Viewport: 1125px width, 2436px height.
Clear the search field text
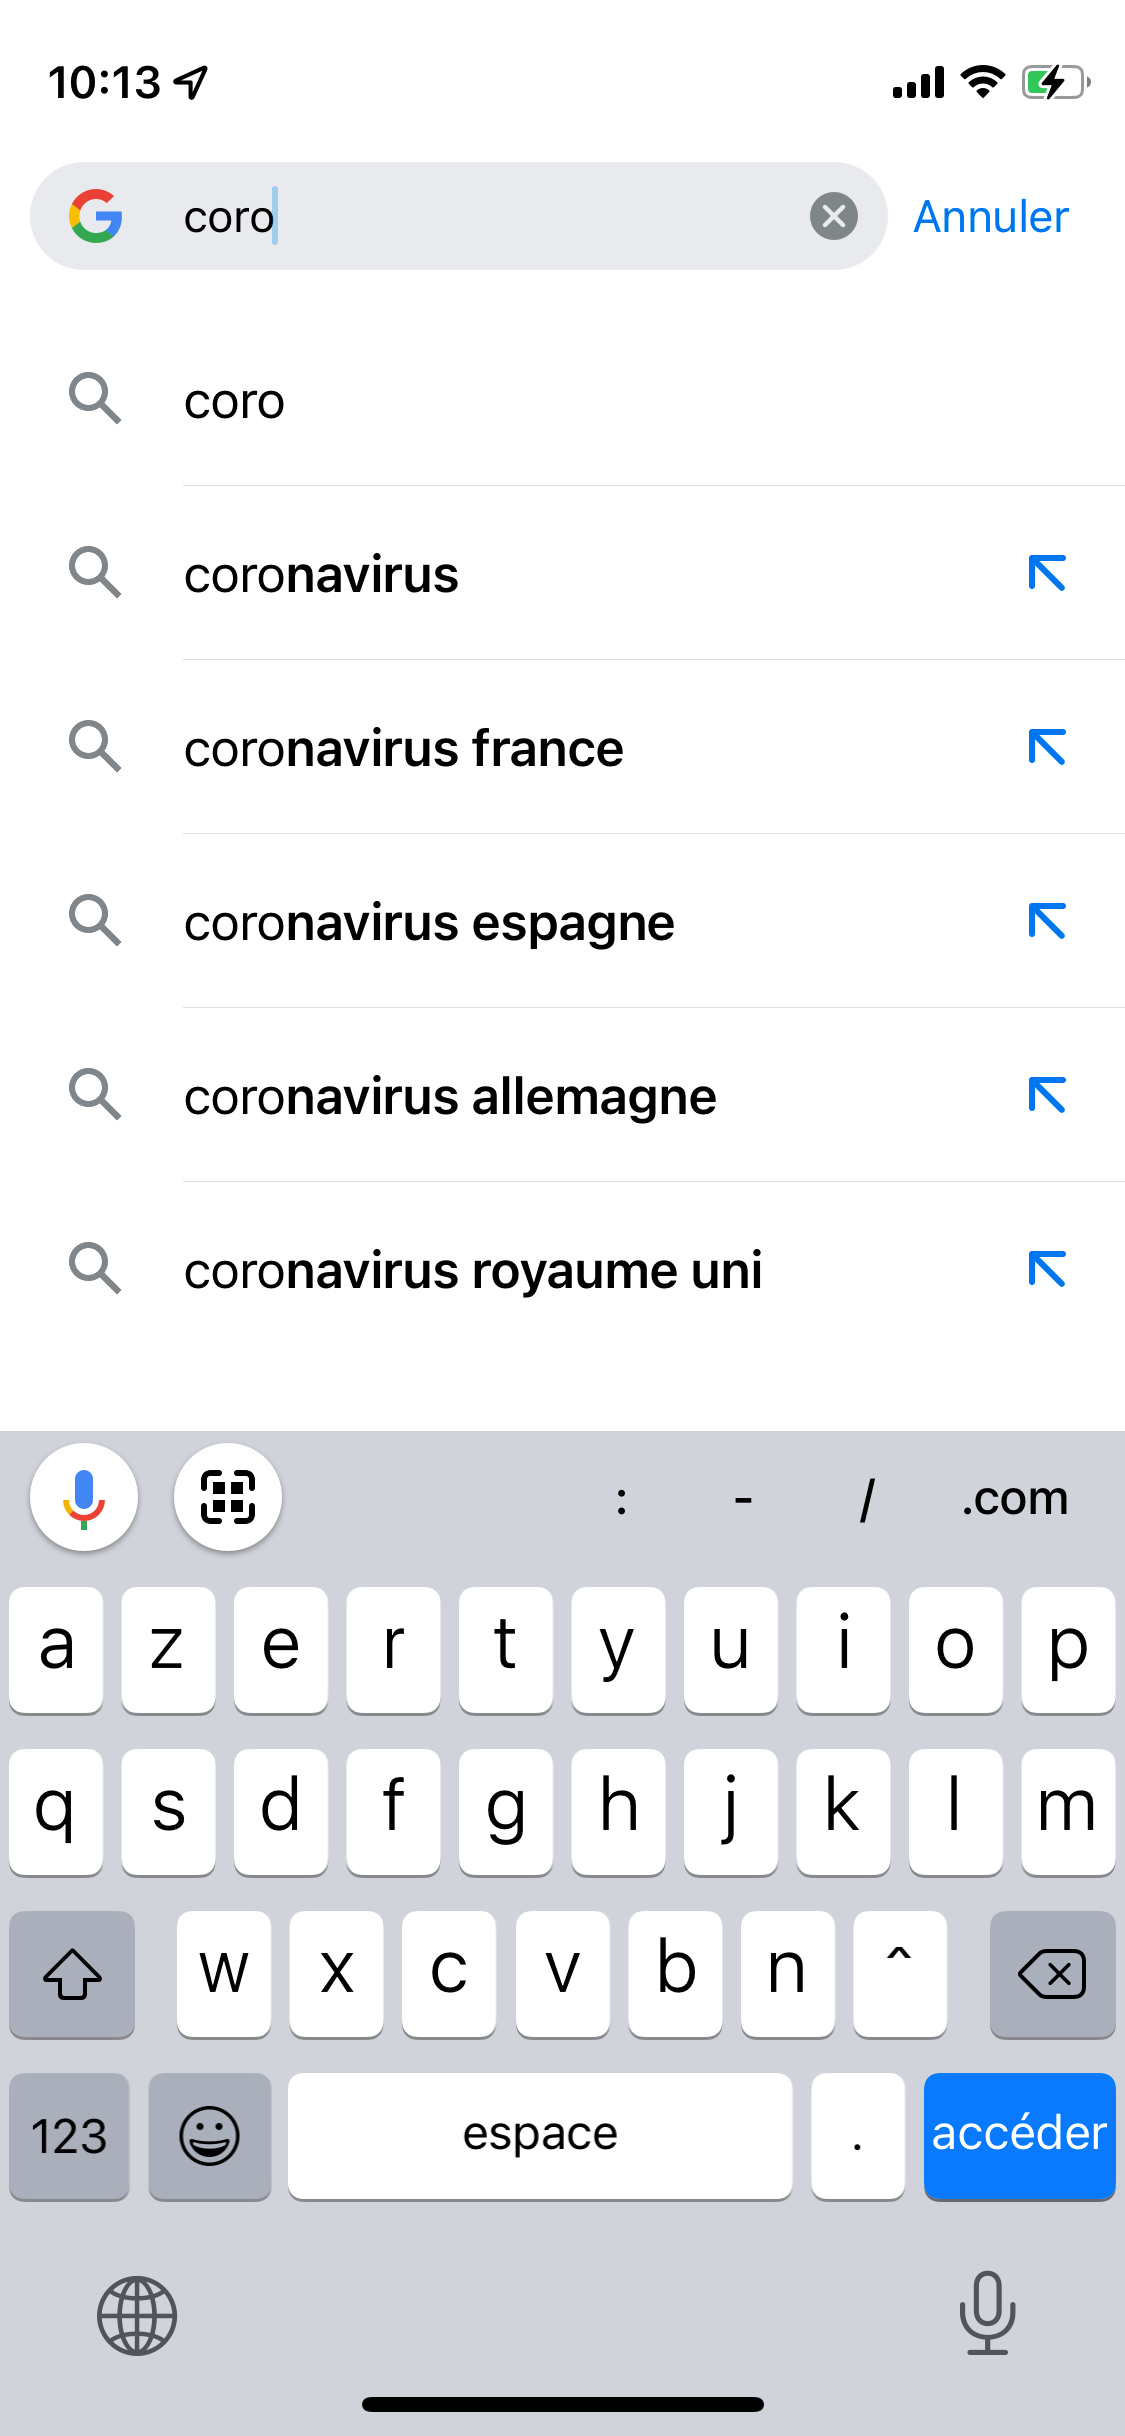(833, 216)
